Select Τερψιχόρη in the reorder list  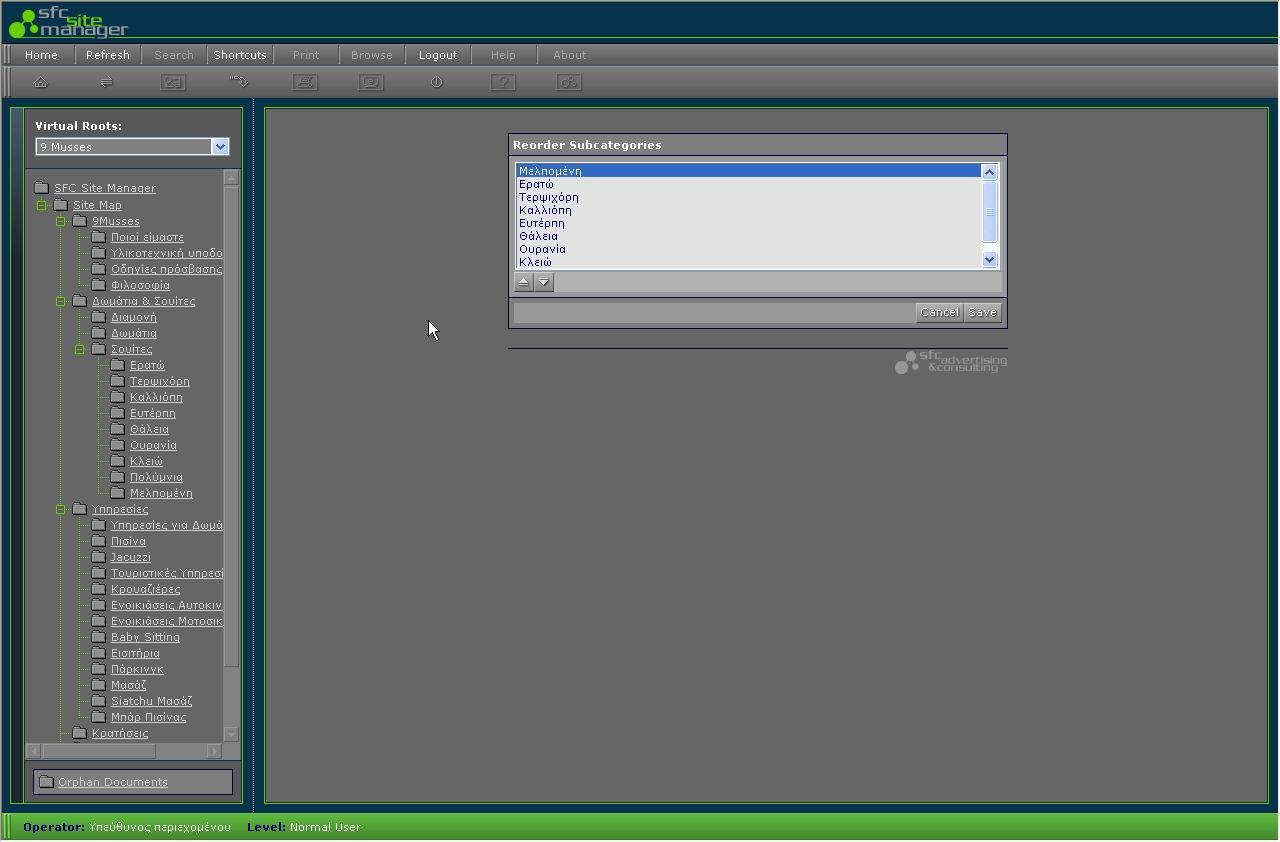[x=549, y=197]
